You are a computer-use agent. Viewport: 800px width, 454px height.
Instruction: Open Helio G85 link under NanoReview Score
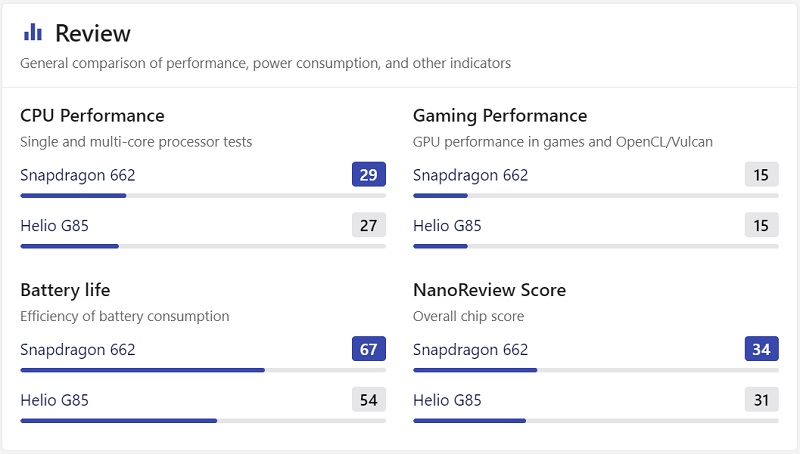click(447, 400)
